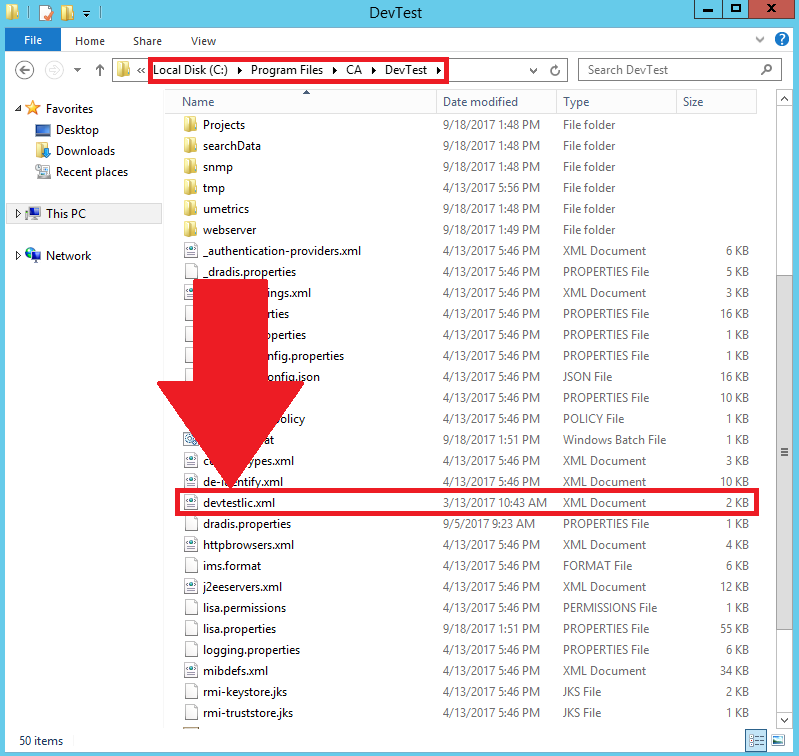Open the Share ribbon tab
This screenshot has height=756, width=799.
pos(147,41)
